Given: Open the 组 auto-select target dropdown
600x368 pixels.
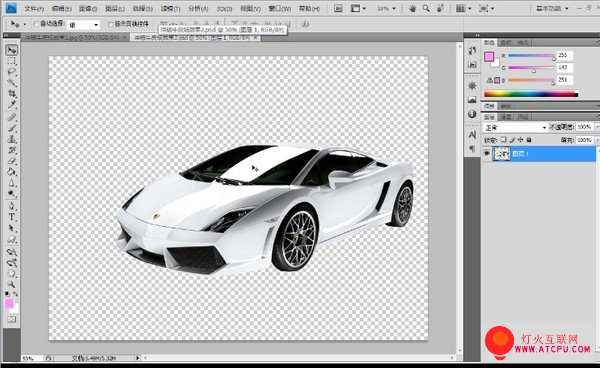Looking at the screenshot, I should tap(83, 25).
